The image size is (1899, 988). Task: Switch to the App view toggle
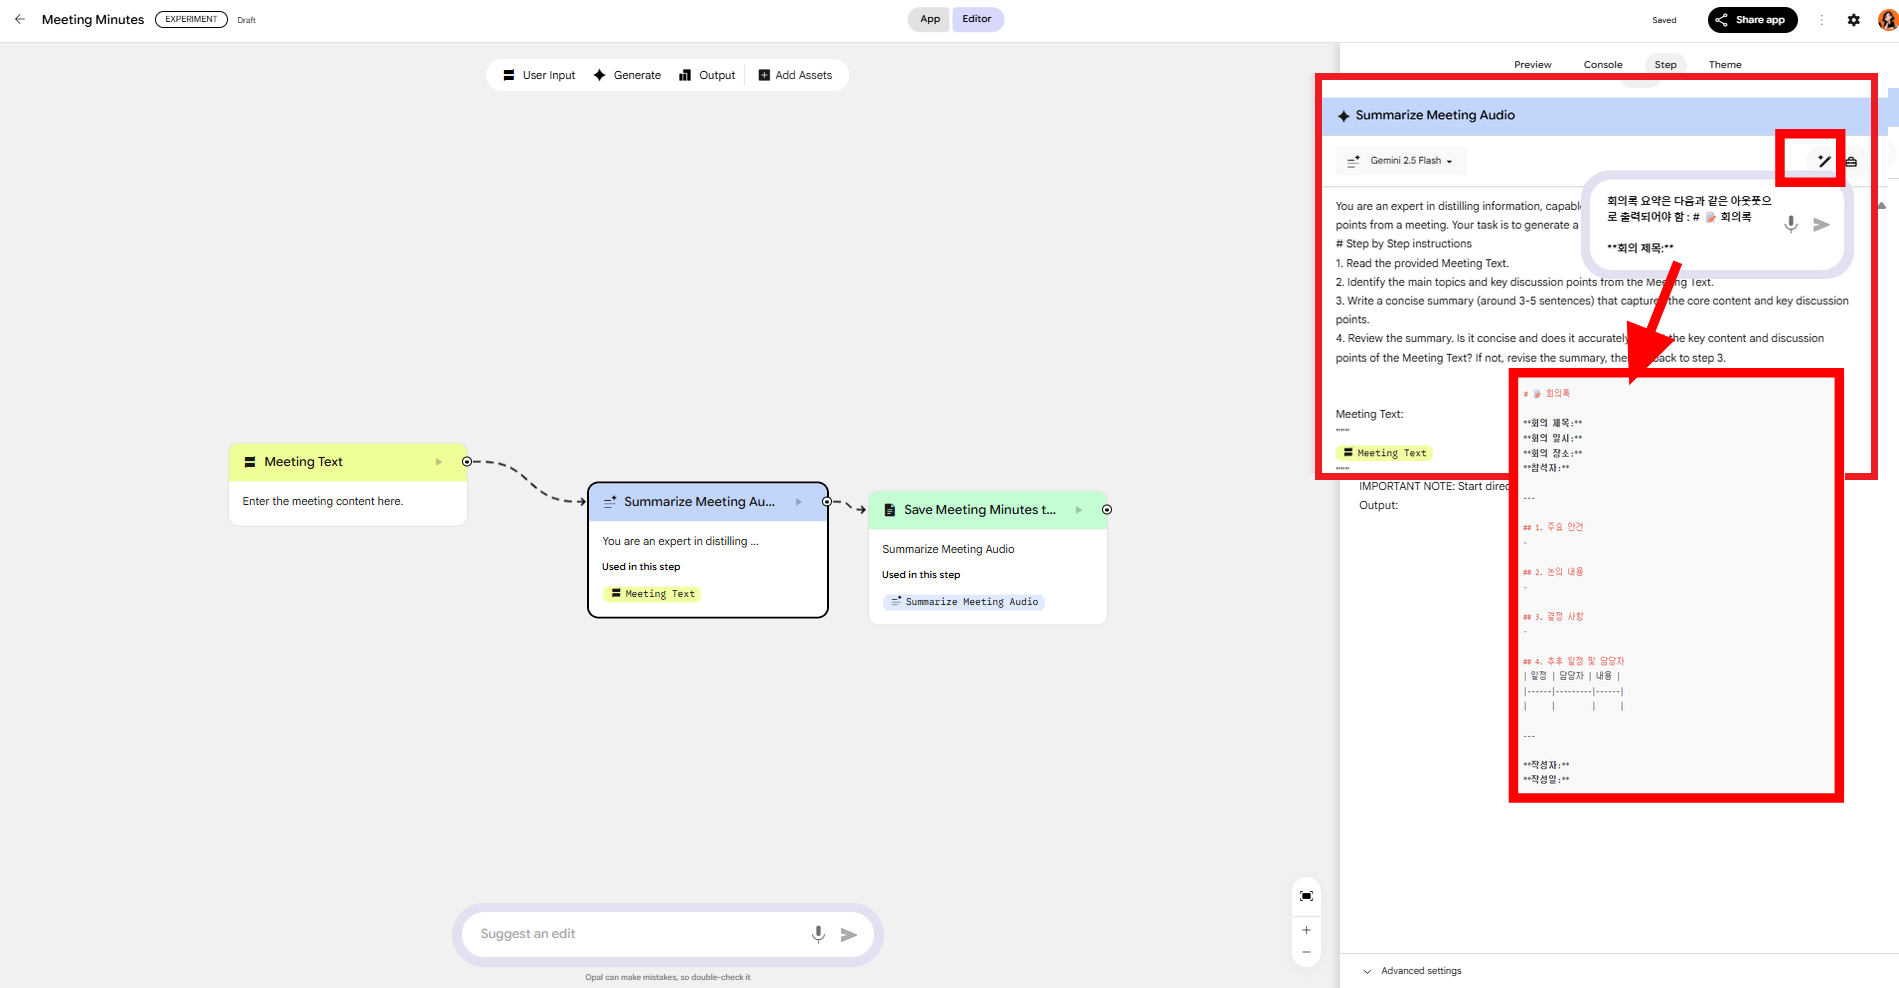[x=929, y=19]
